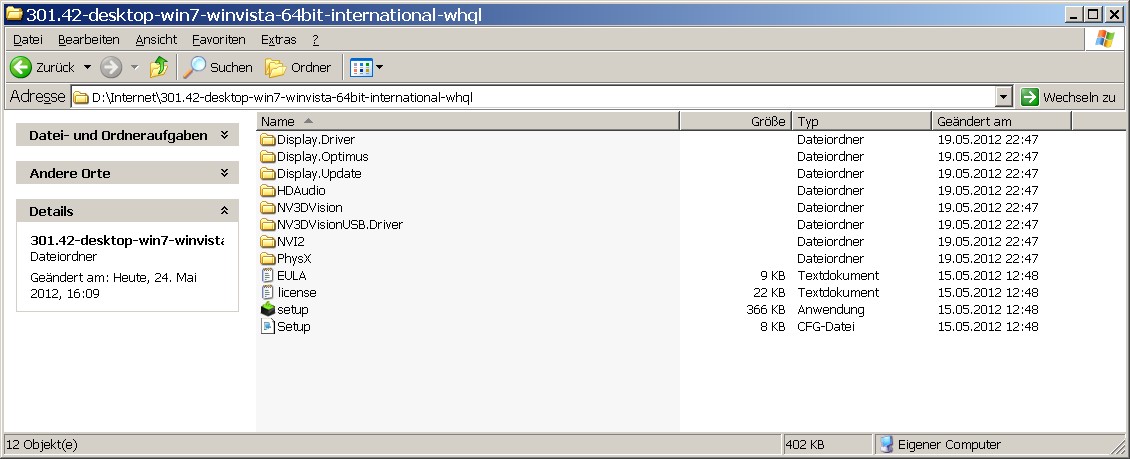Click the license text document icon
This screenshot has height=459, width=1130.
[267, 293]
